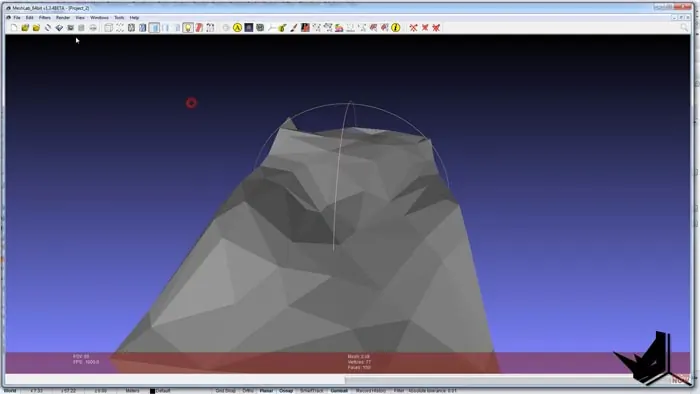
Task: Toggle Points render mode
Action: pos(120,28)
